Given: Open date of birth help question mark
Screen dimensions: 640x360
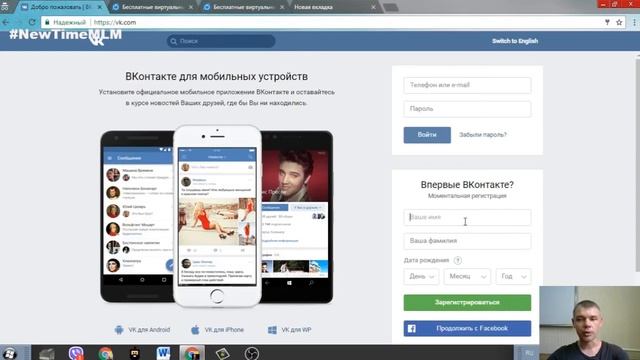Looking at the screenshot, I should click(x=458, y=260).
